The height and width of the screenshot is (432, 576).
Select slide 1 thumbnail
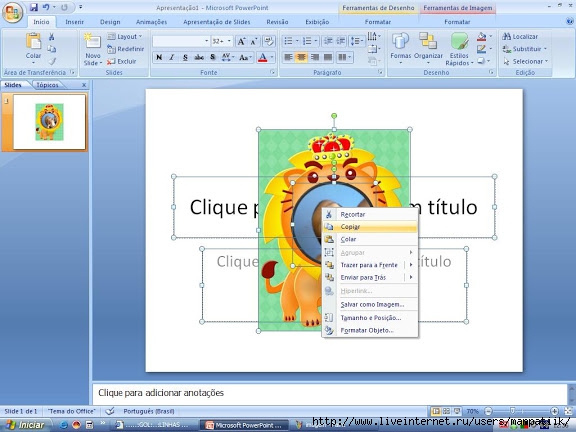point(49,122)
